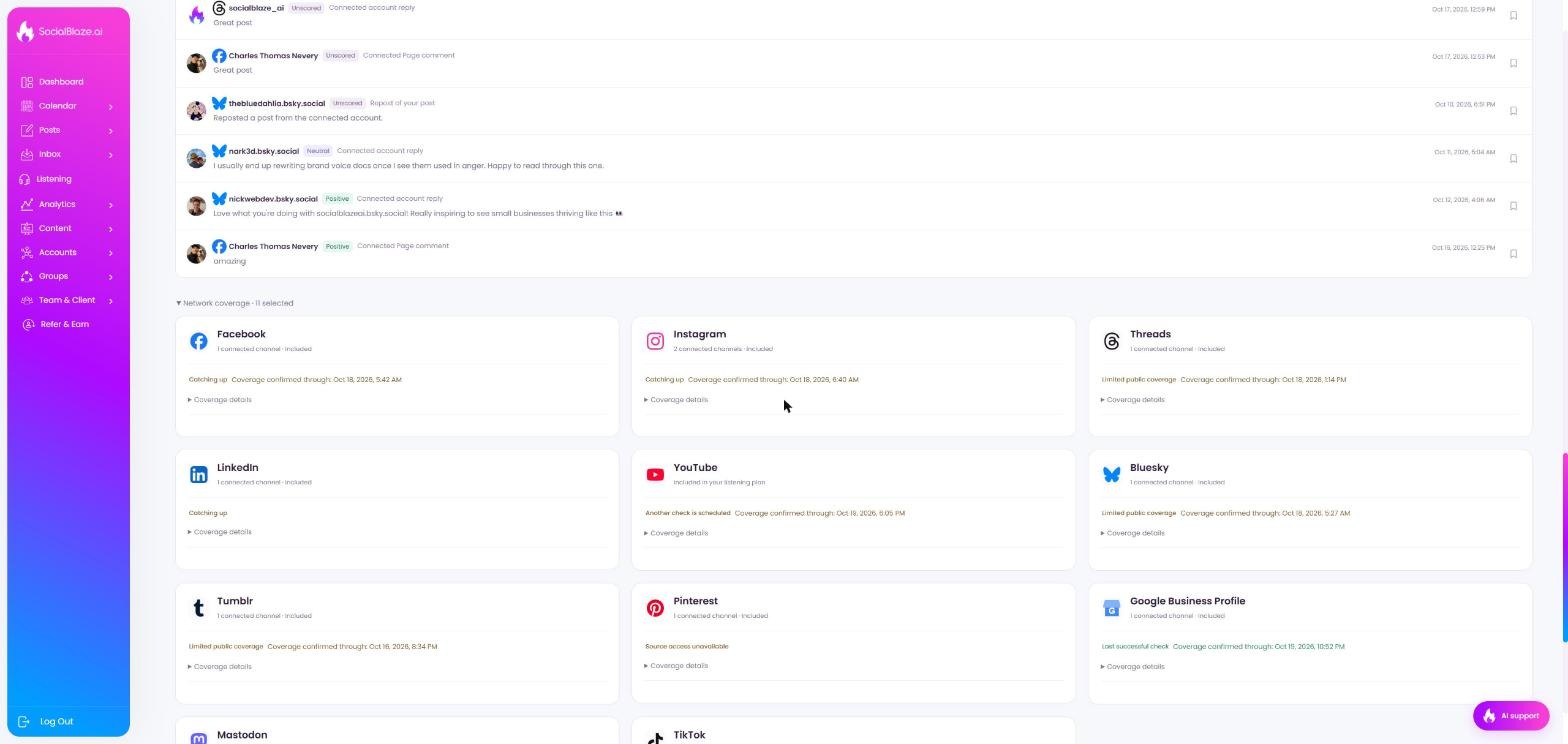The image size is (1568, 744).
Task: Bookmark the nickwebdev.bsky.social reply
Action: (x=1513, y=206)
